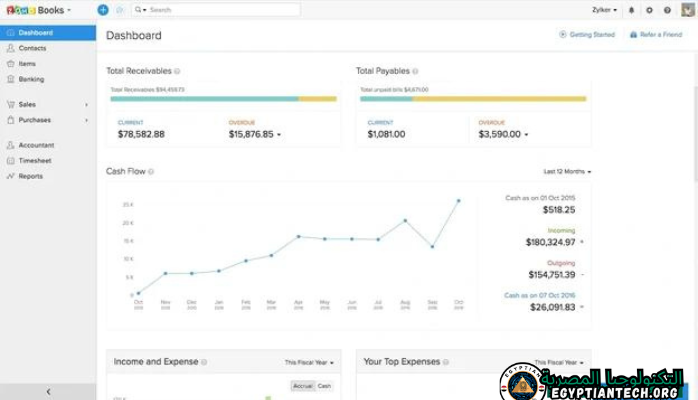Click in the Search field
Viewport: 698px width, 400px height.
click(220, 10)
